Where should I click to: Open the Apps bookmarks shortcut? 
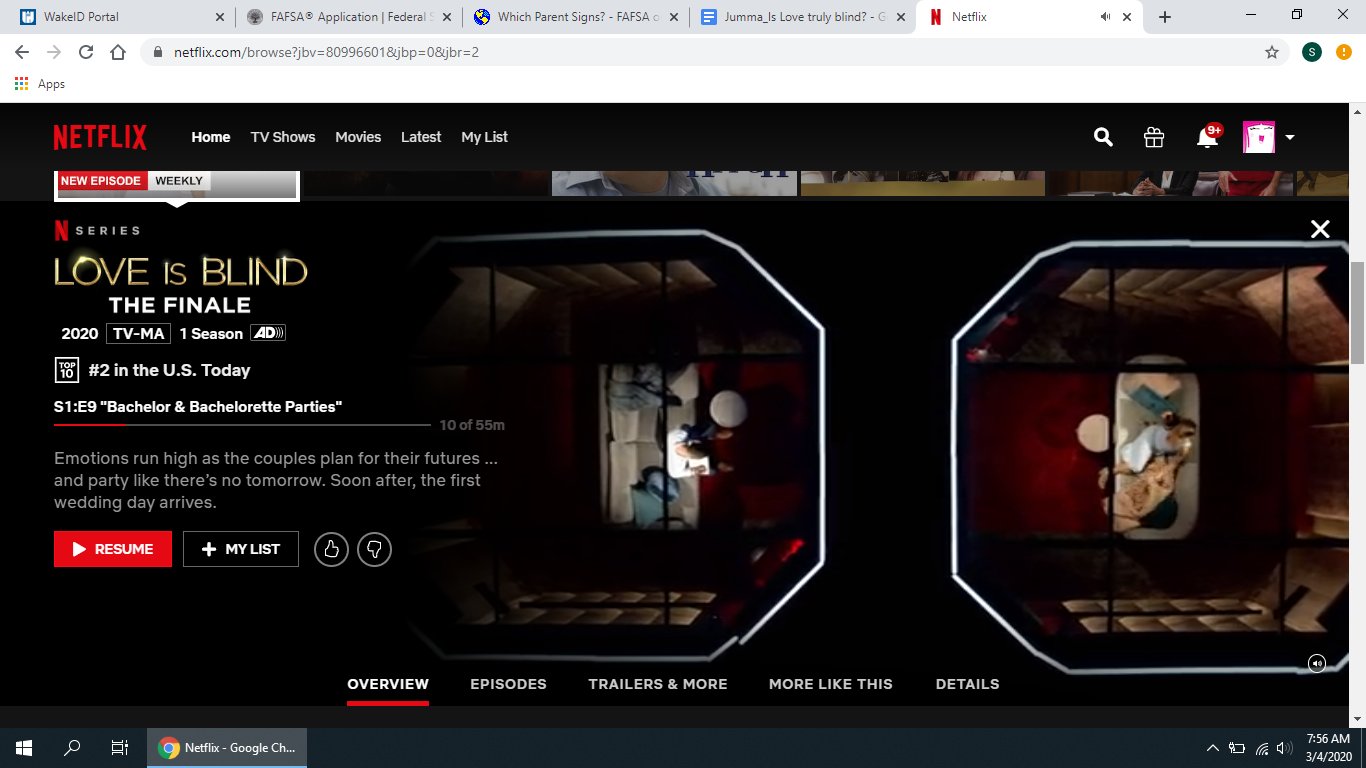point(40,84)
